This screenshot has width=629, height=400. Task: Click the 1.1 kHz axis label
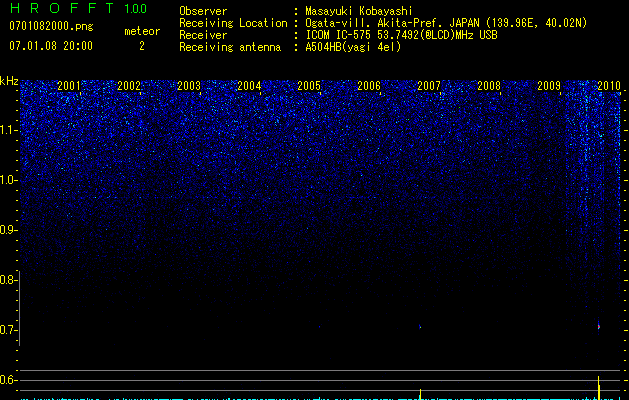coord(7,130)
